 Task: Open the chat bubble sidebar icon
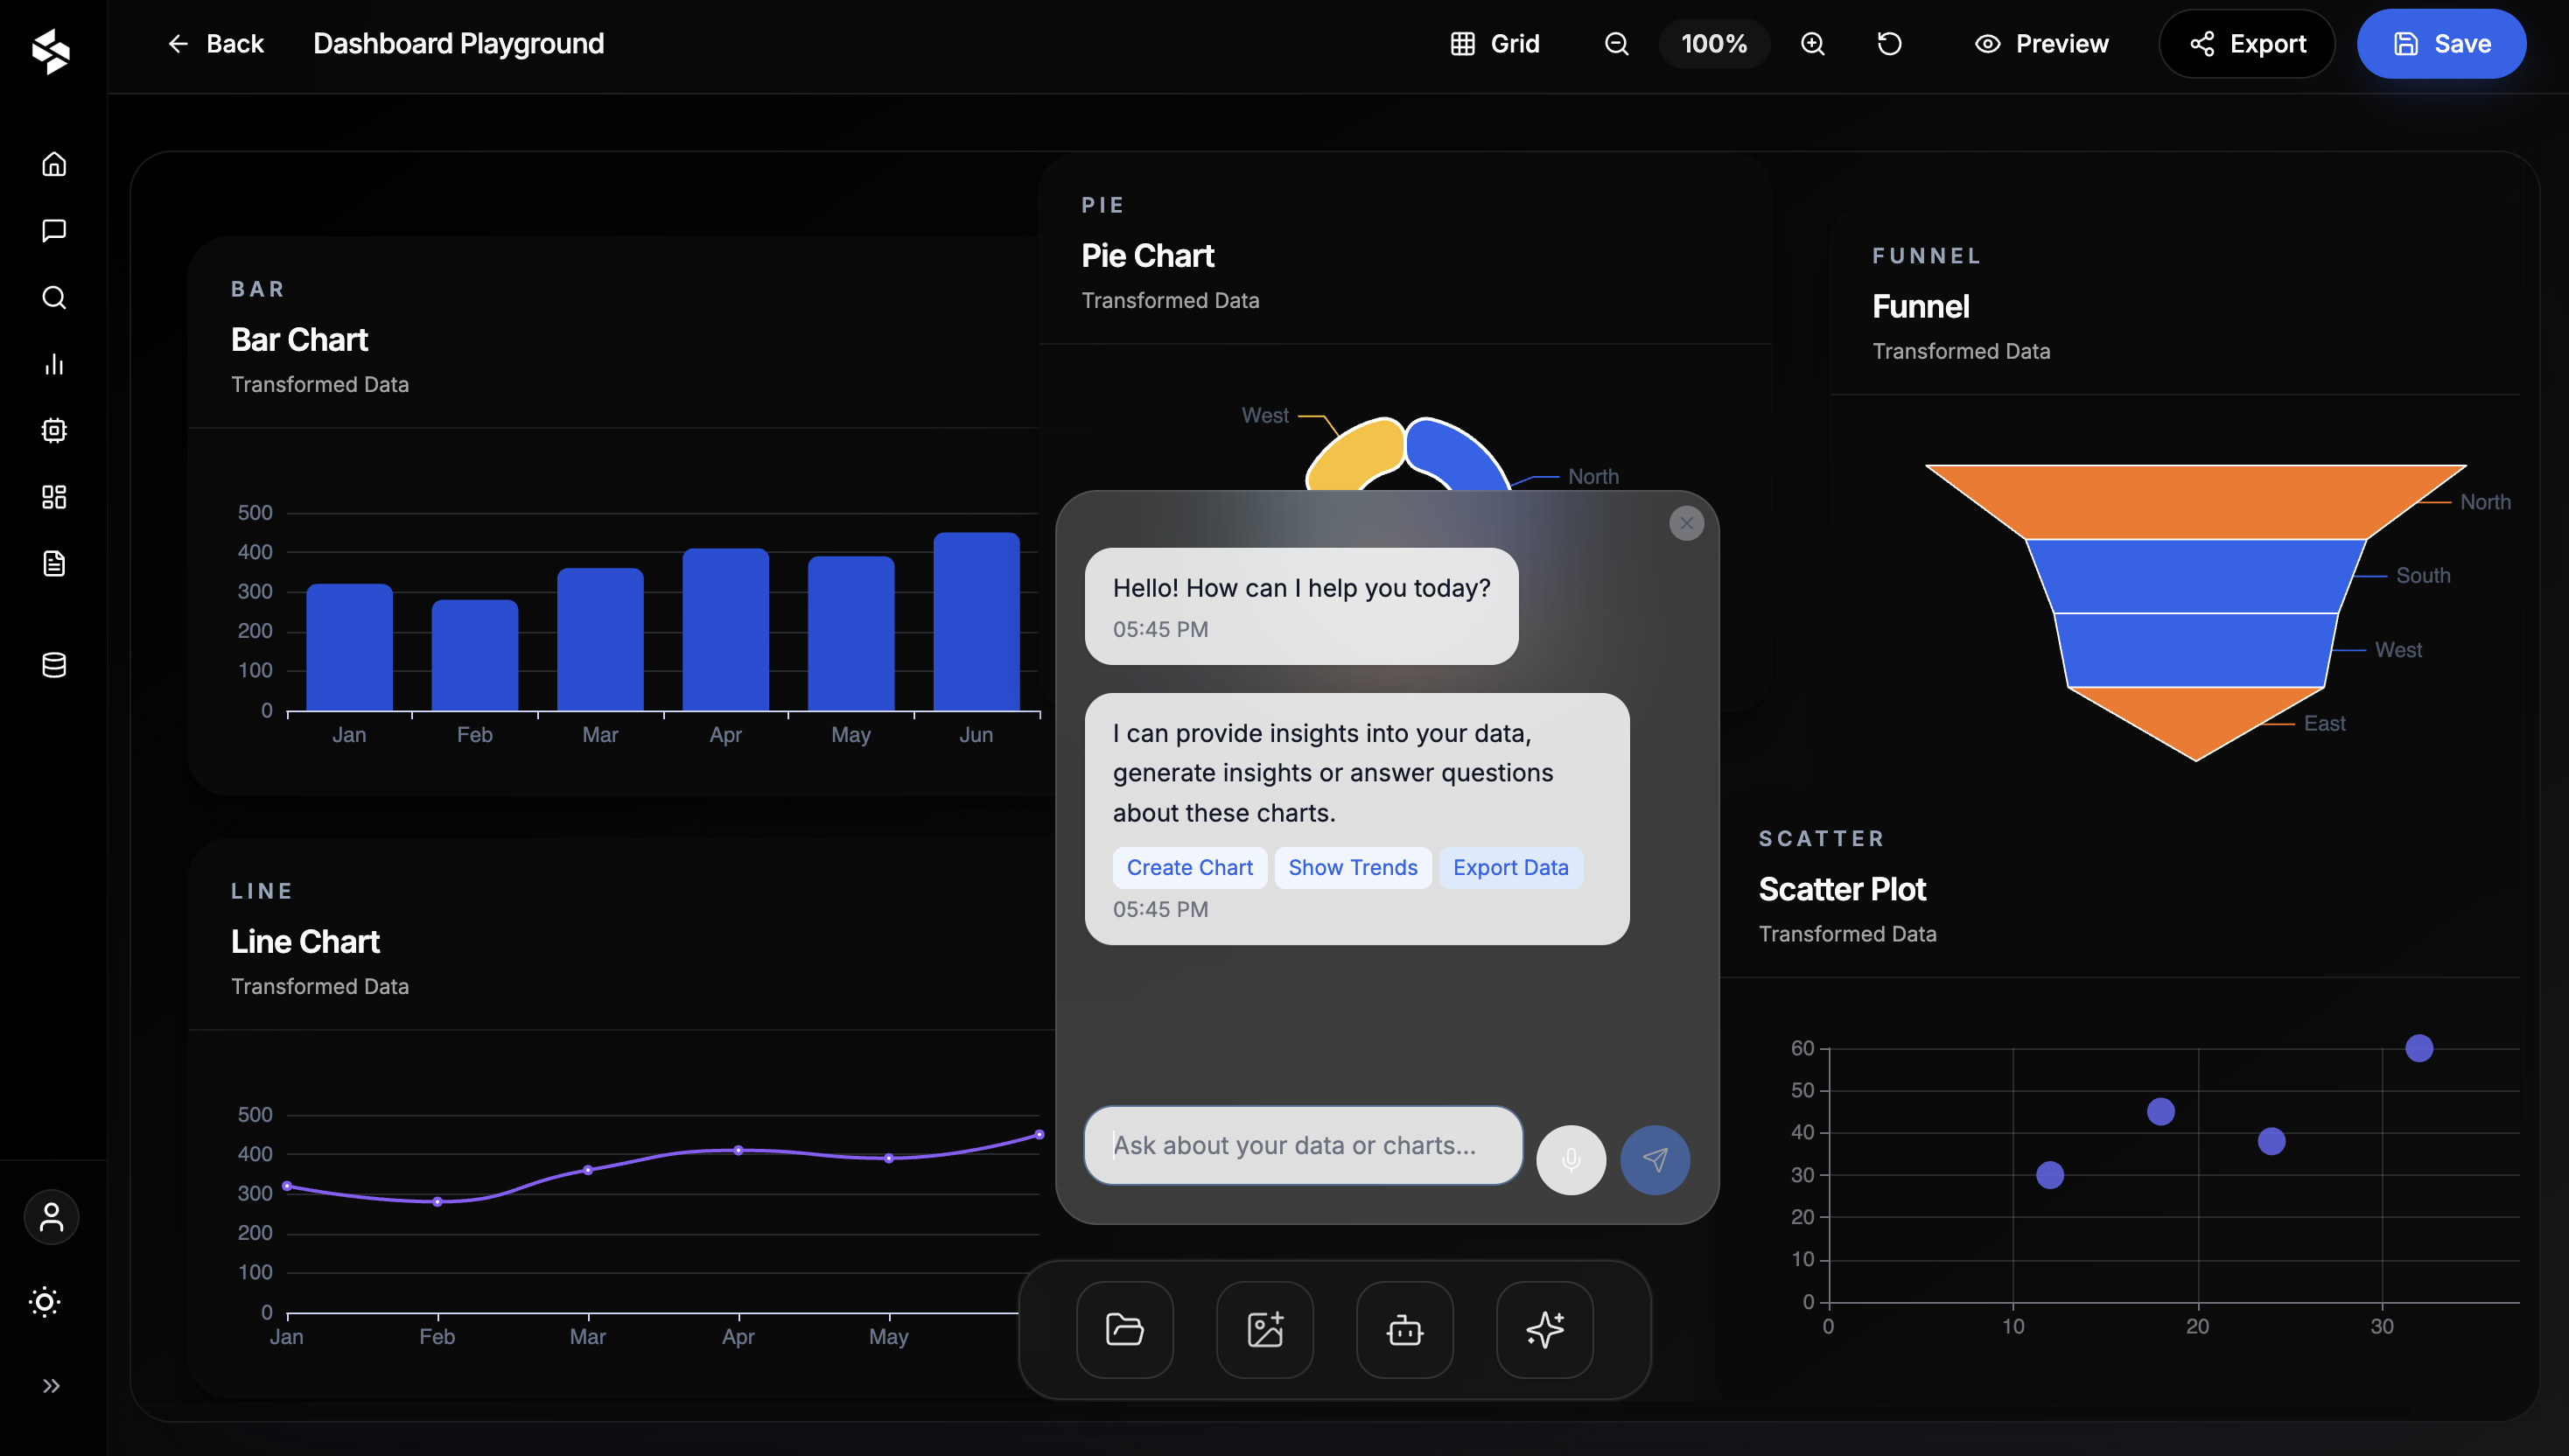click(54, 231)
